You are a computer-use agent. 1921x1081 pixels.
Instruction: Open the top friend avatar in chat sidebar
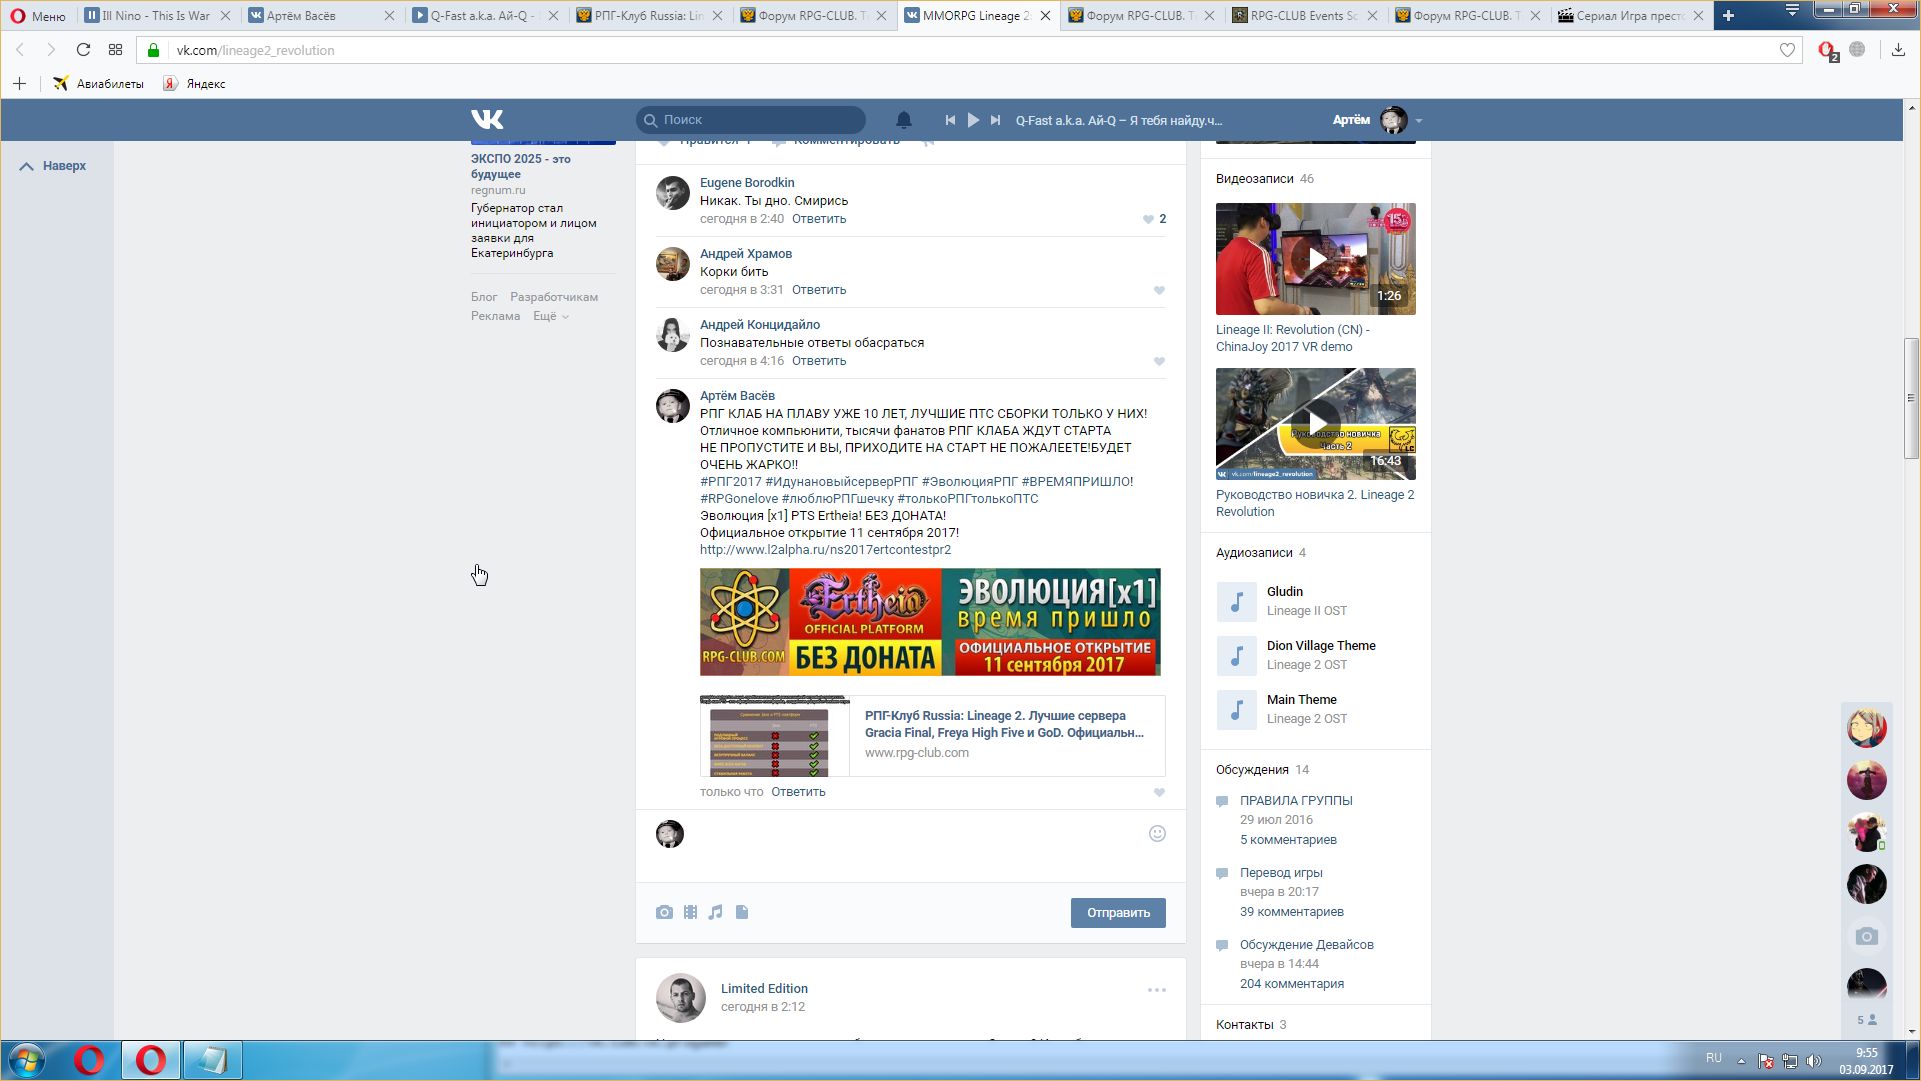pyautogui.click(x=1866, y=728)
